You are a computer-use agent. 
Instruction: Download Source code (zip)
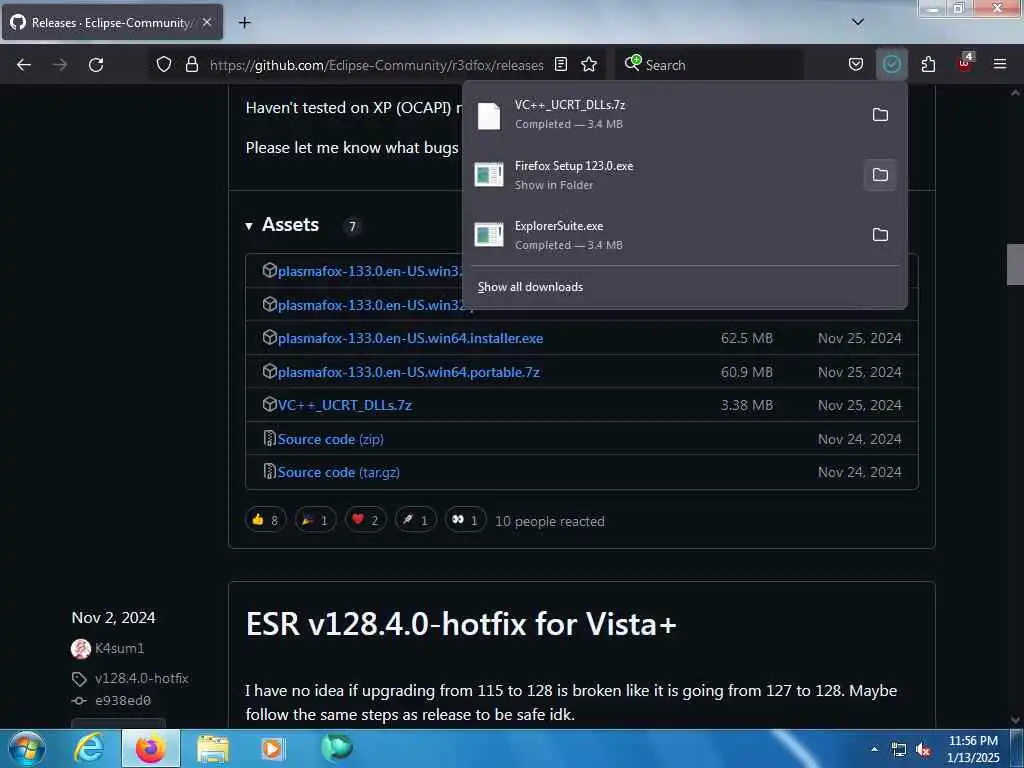click(330, 440)
